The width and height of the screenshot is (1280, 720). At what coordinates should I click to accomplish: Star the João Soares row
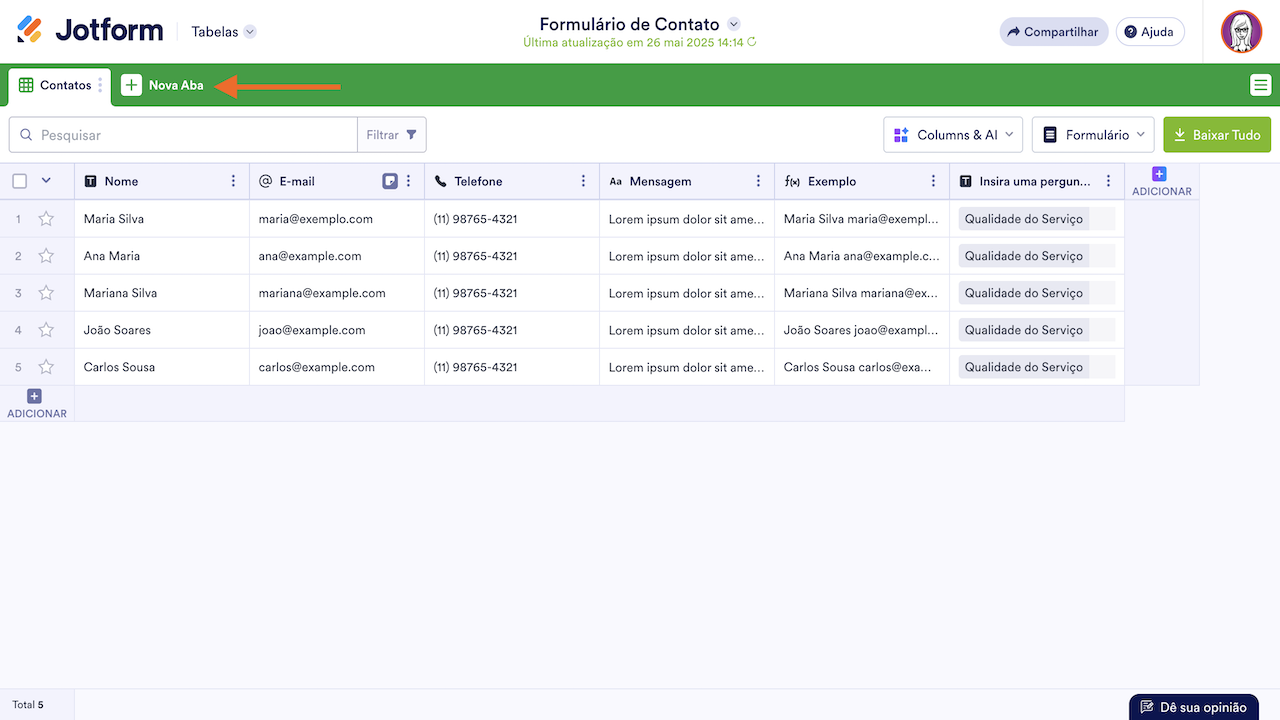pos(46,330)
